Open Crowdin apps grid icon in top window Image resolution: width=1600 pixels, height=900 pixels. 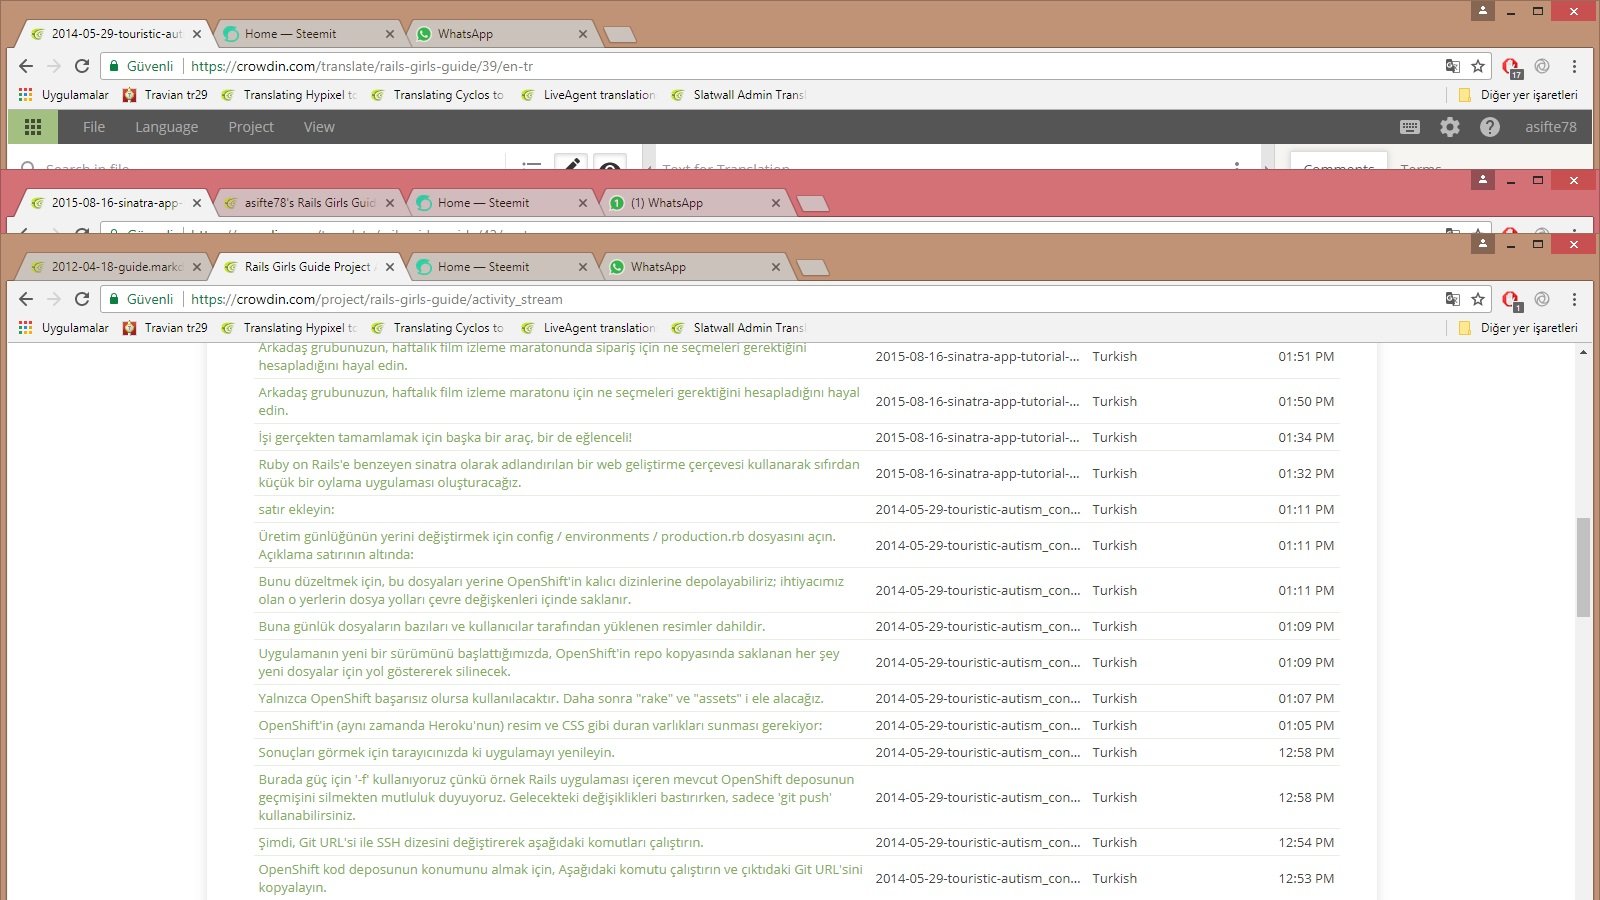(33, 127)
